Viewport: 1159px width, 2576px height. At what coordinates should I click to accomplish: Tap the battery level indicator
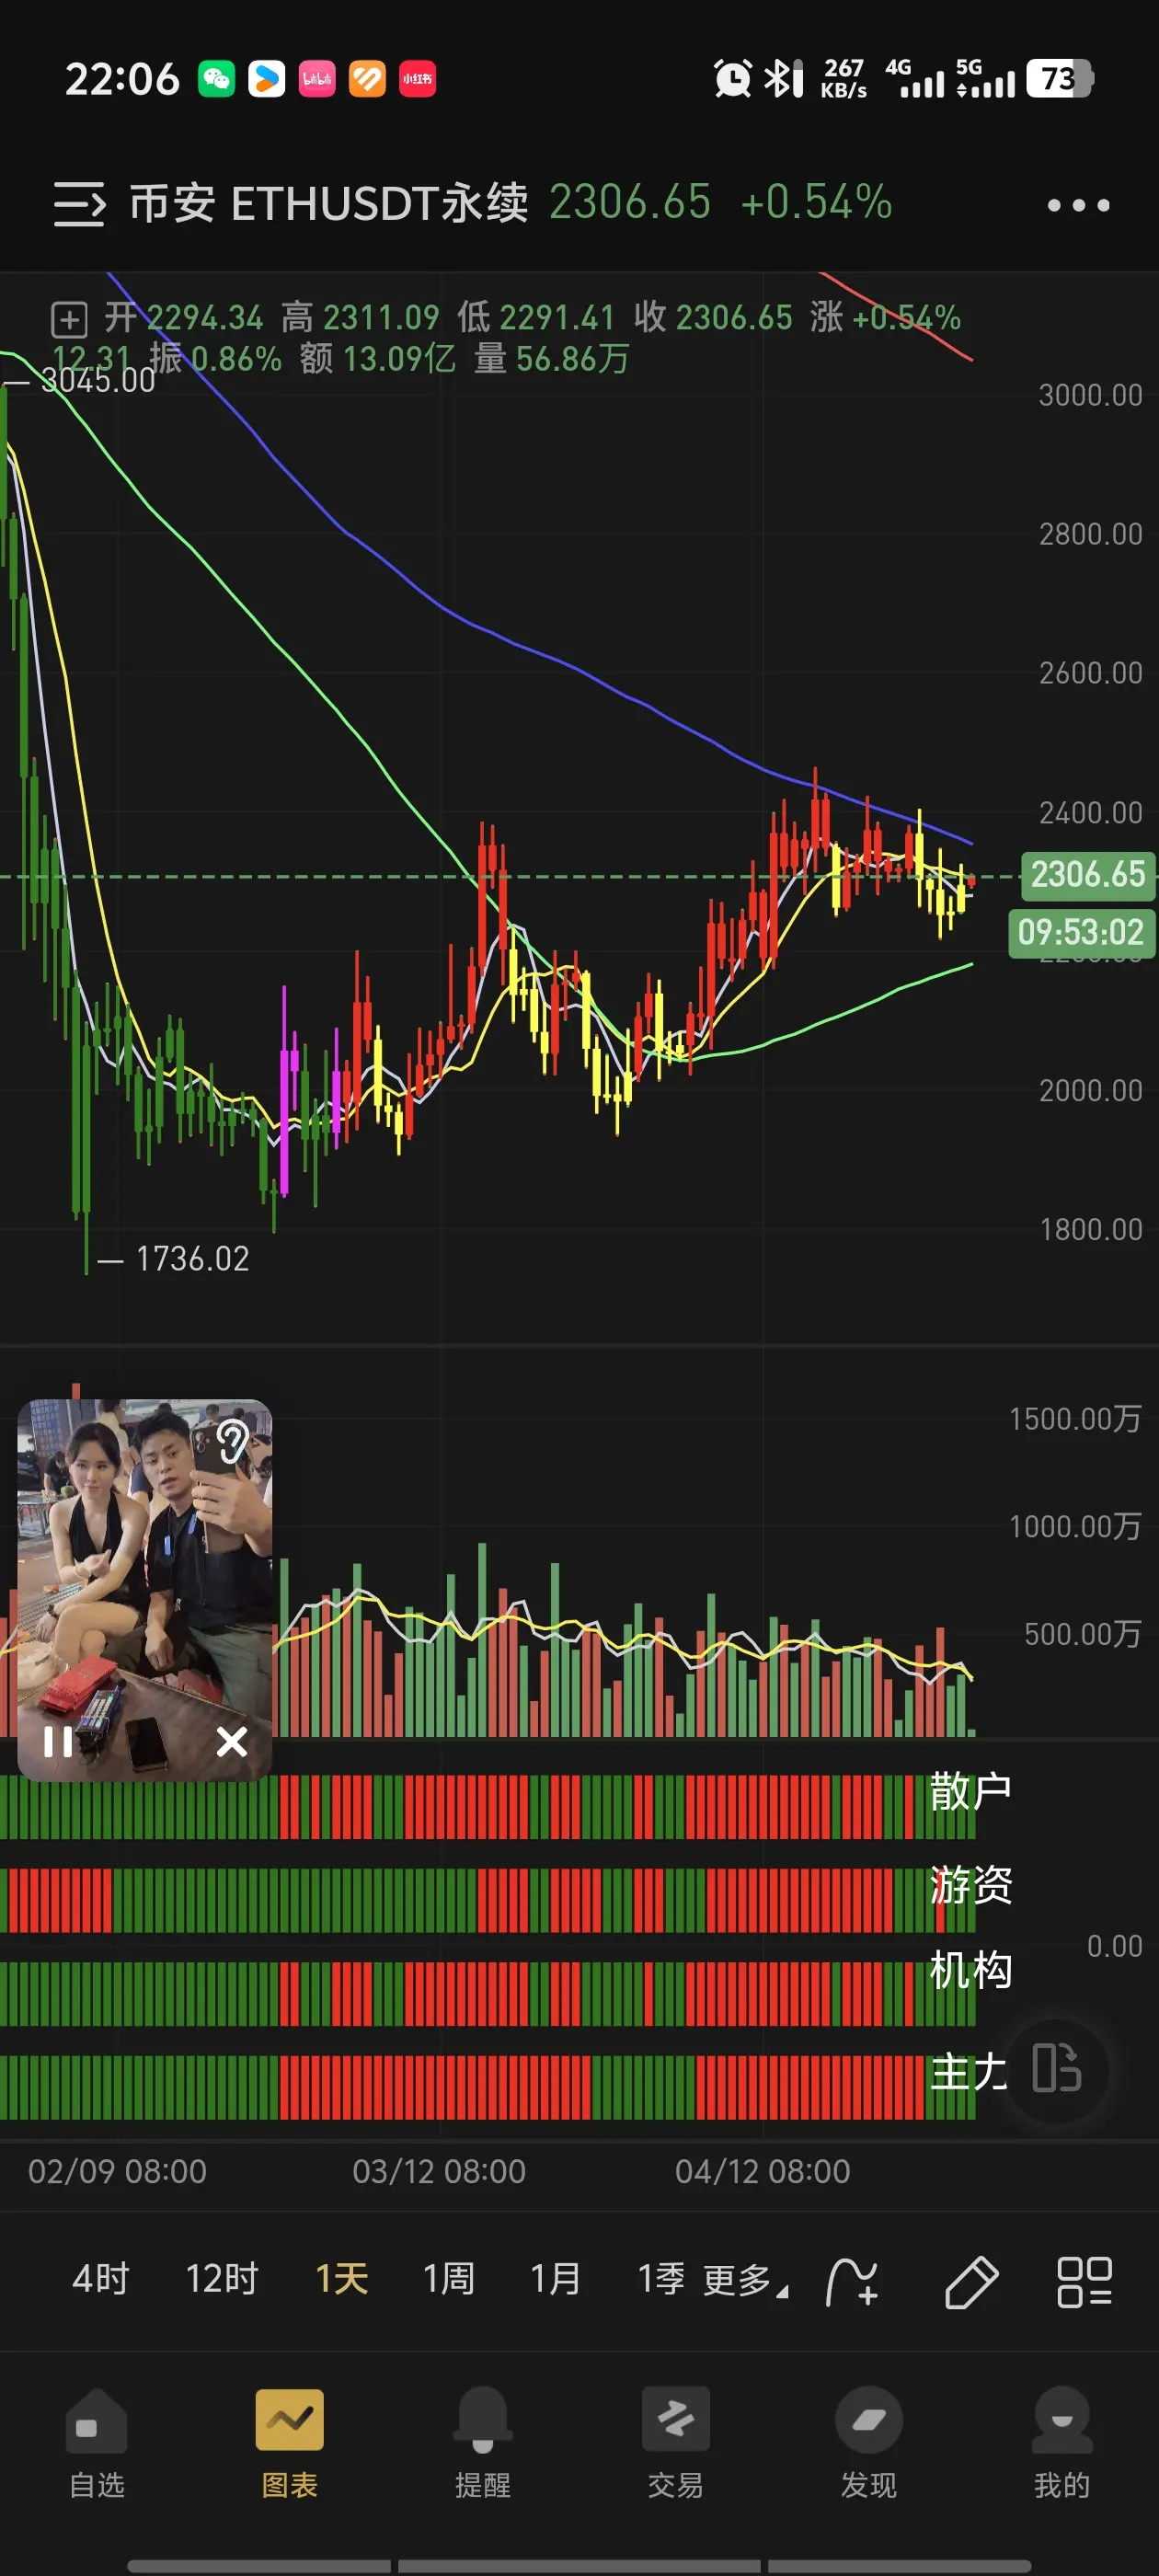tap(1060, 78)
